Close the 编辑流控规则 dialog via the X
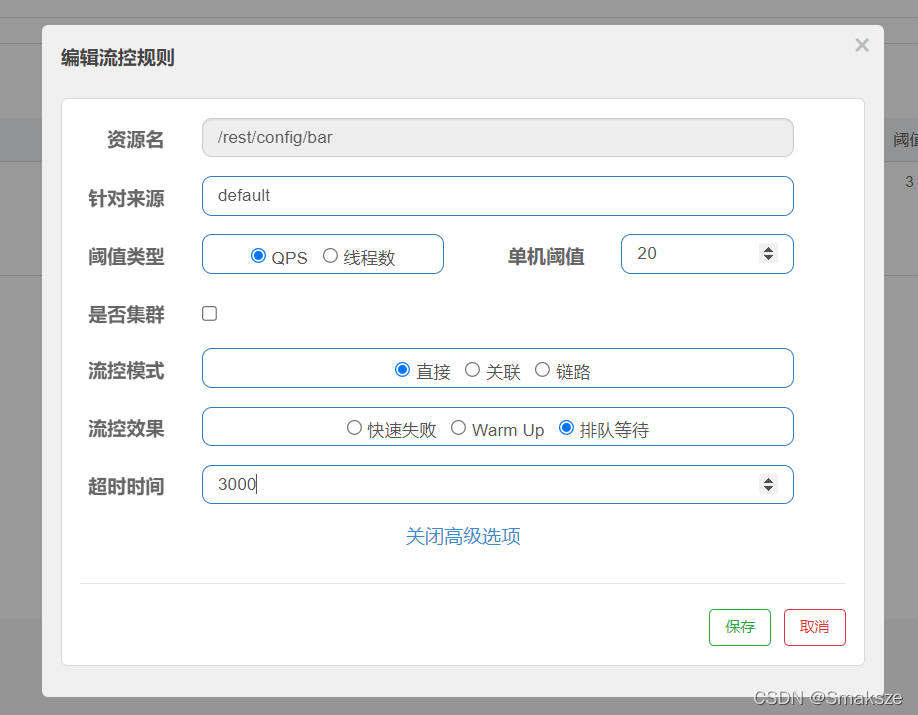This screenshot has height=715, width=918. click(861, 44)
